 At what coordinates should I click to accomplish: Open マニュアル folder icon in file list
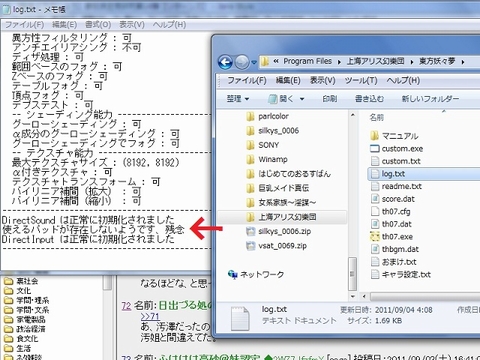pos(375,136)
